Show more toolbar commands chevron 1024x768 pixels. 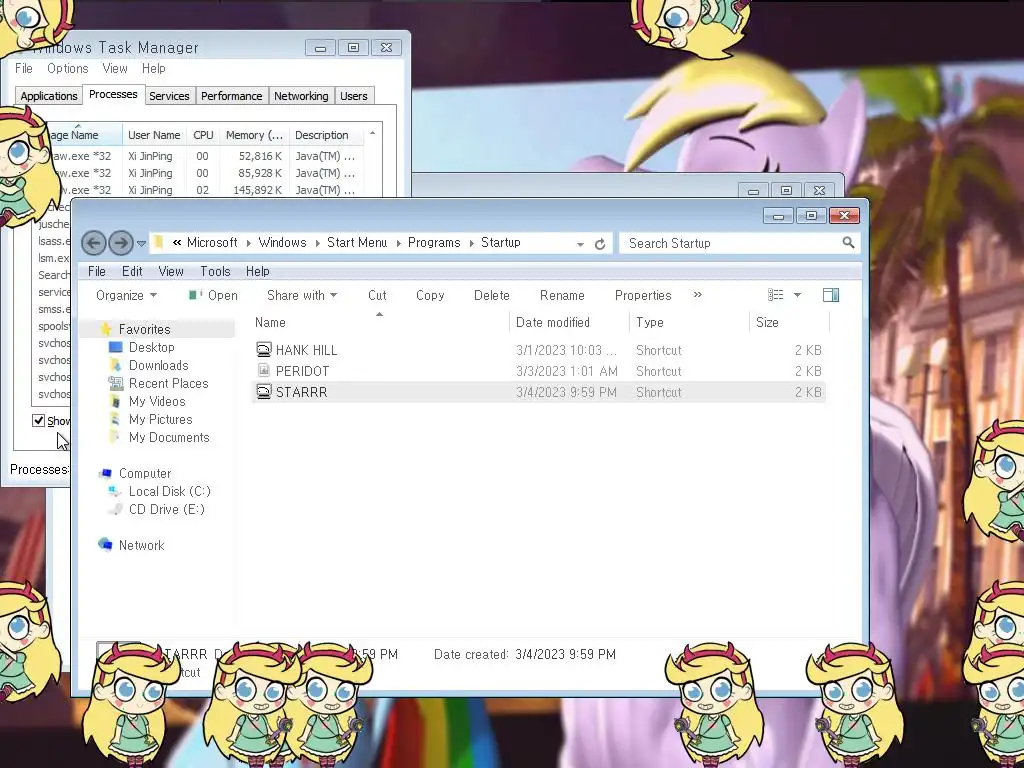tap(697, 295)
